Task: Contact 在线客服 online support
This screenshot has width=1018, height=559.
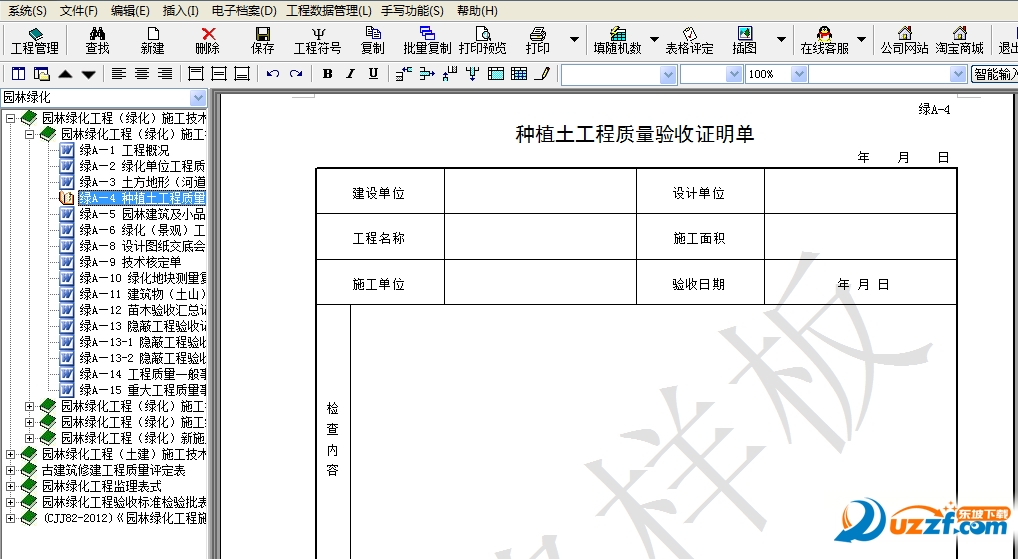Action: click(825, 40)
